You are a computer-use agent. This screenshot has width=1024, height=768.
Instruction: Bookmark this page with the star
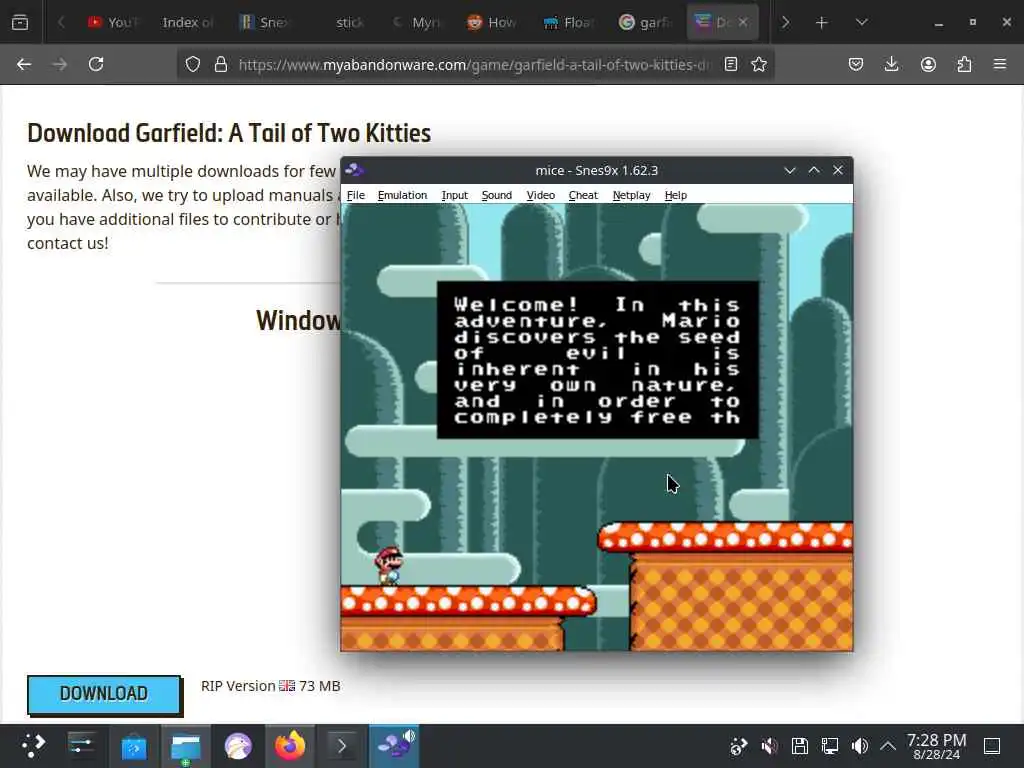point(759,64)
